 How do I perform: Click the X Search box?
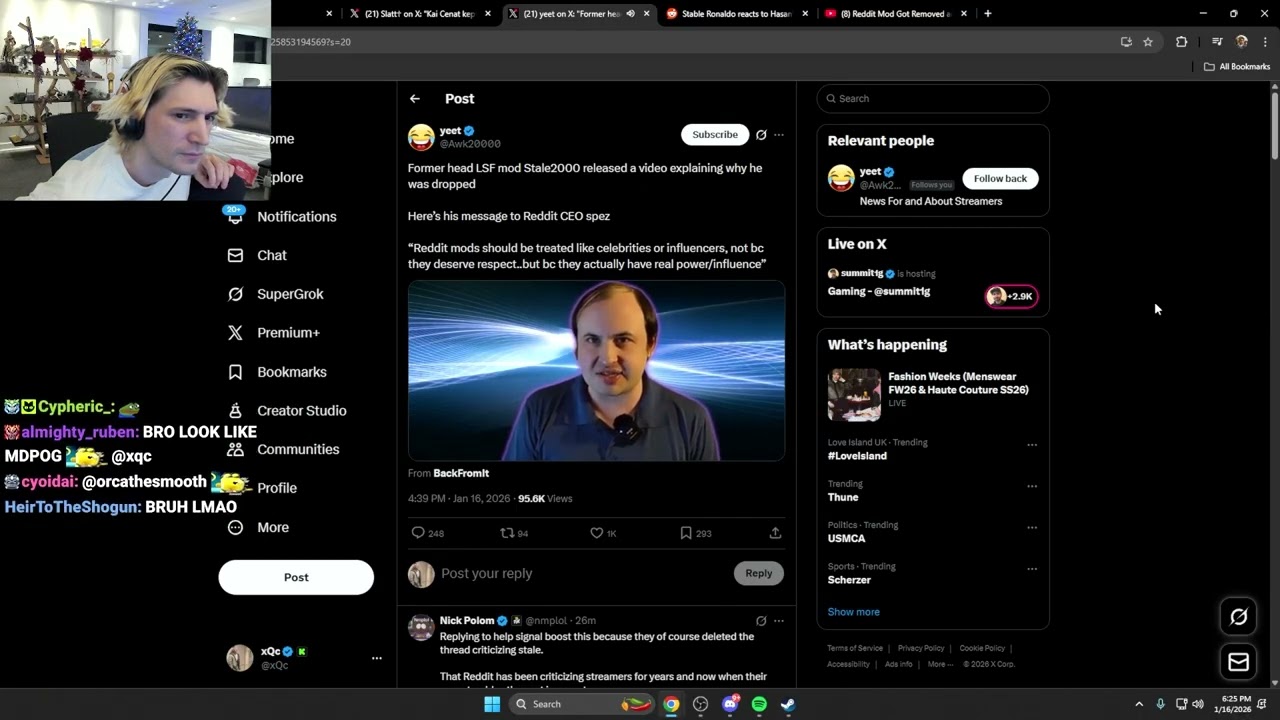click(933, 98)
